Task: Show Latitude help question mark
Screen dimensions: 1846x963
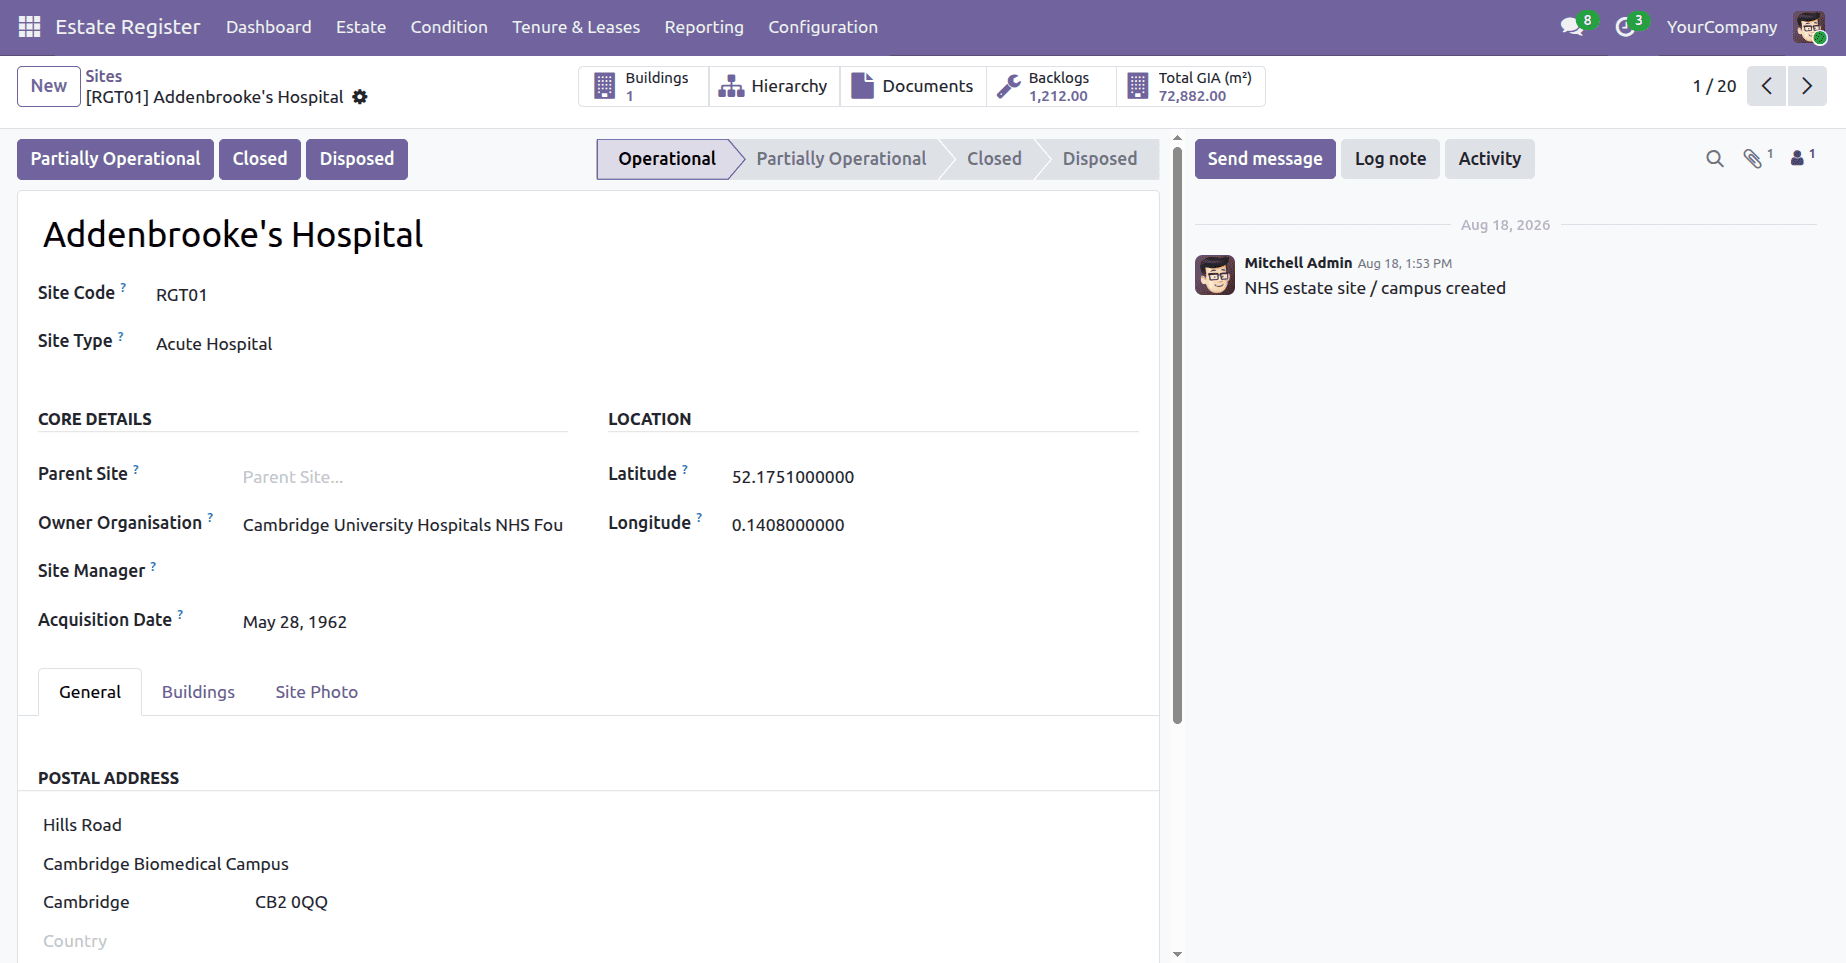Action: click(685, 469)
